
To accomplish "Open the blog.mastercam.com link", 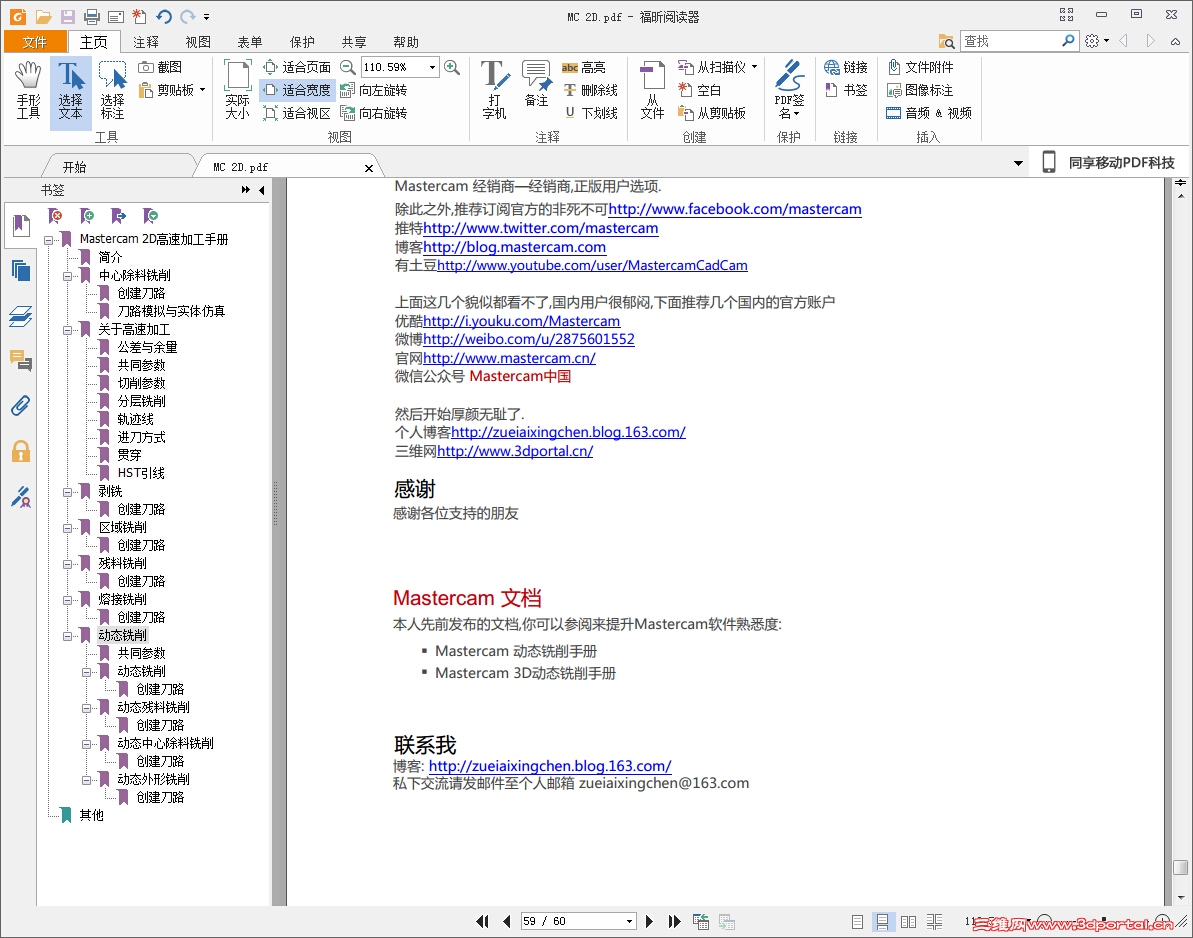I will [515, 247].
